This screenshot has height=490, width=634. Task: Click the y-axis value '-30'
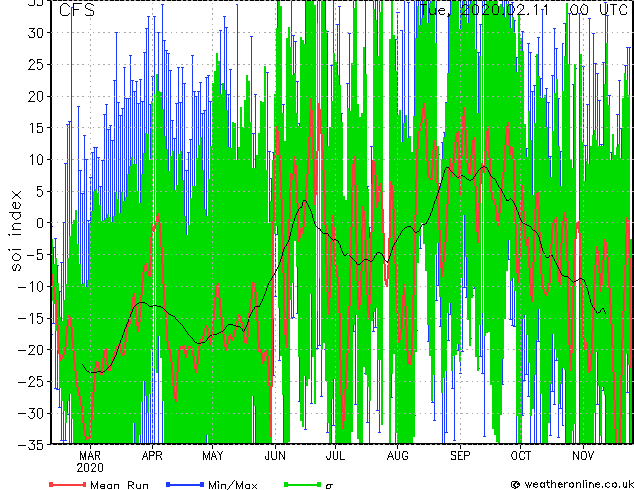pos(31,413)
